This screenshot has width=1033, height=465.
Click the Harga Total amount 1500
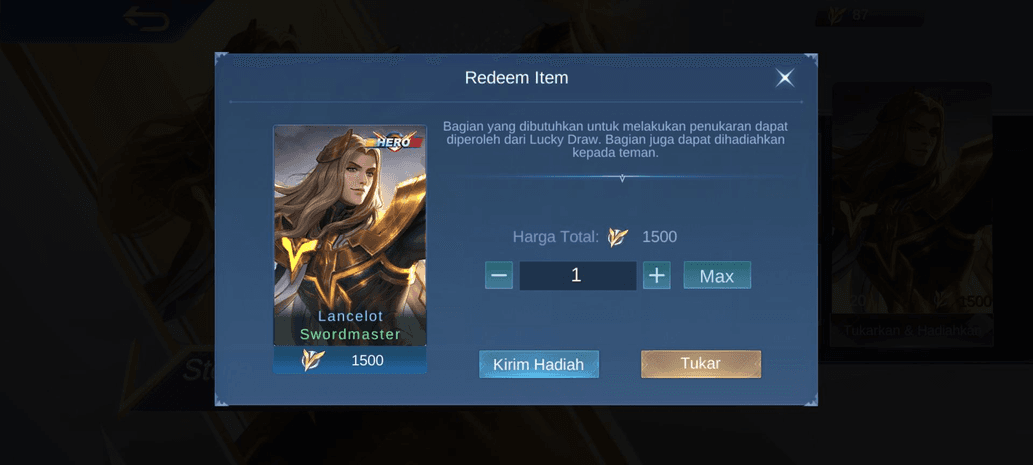(x=659, y=237)
